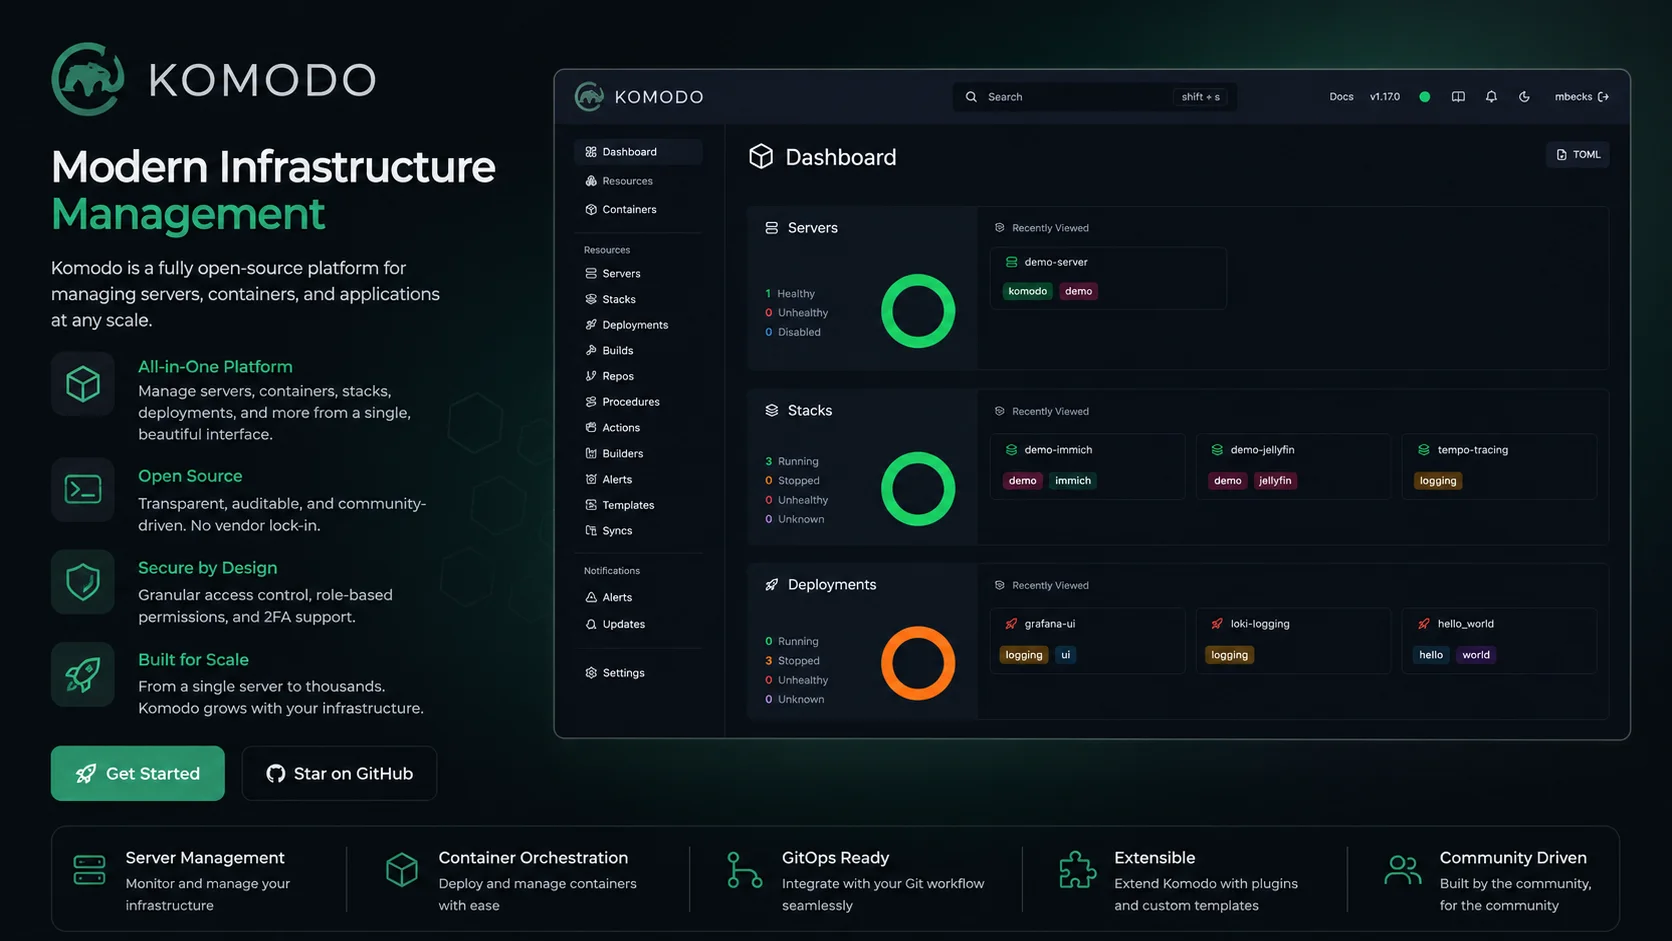Viewport: 1672px width, 941px height.
Task: Click the Procedures sidebar icon
Action: point(591,402)
